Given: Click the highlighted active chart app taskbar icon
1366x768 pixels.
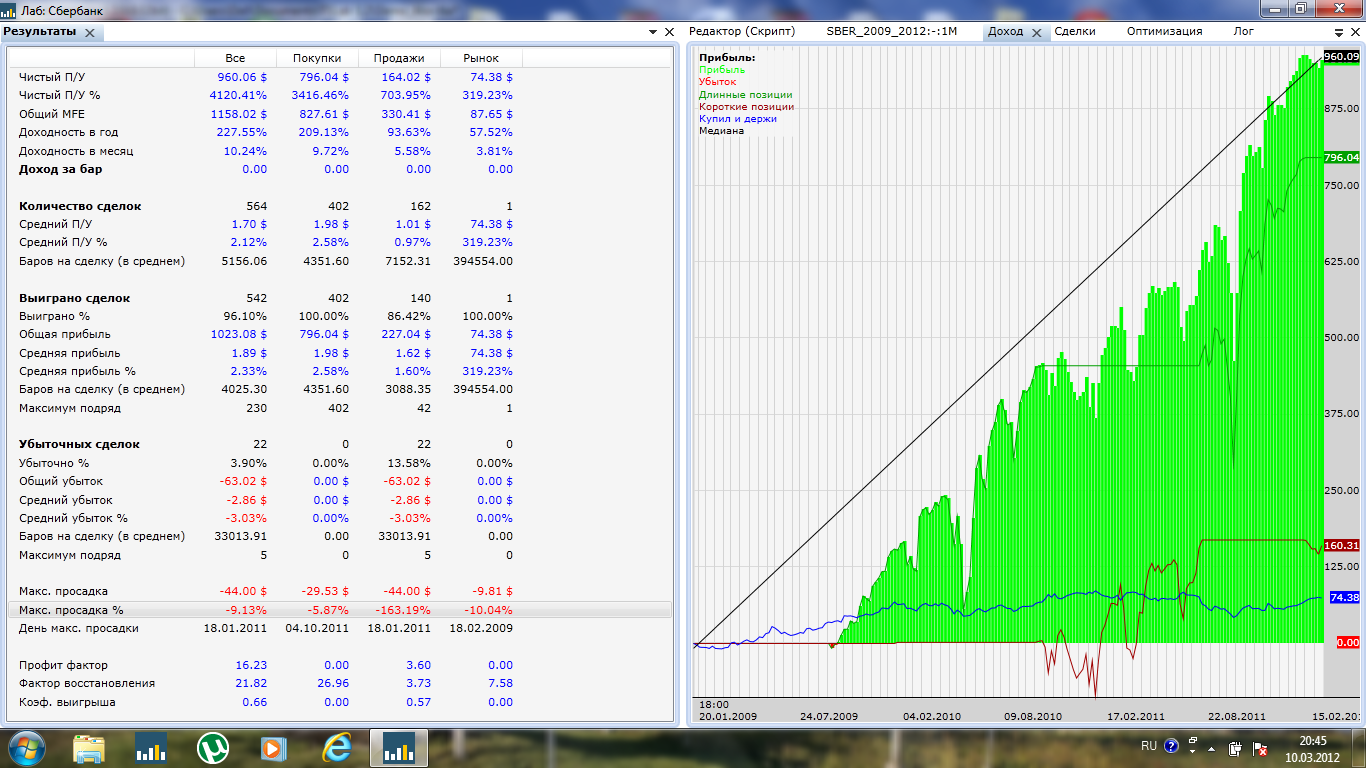Looking at the screenshot, I should point(398,748).
